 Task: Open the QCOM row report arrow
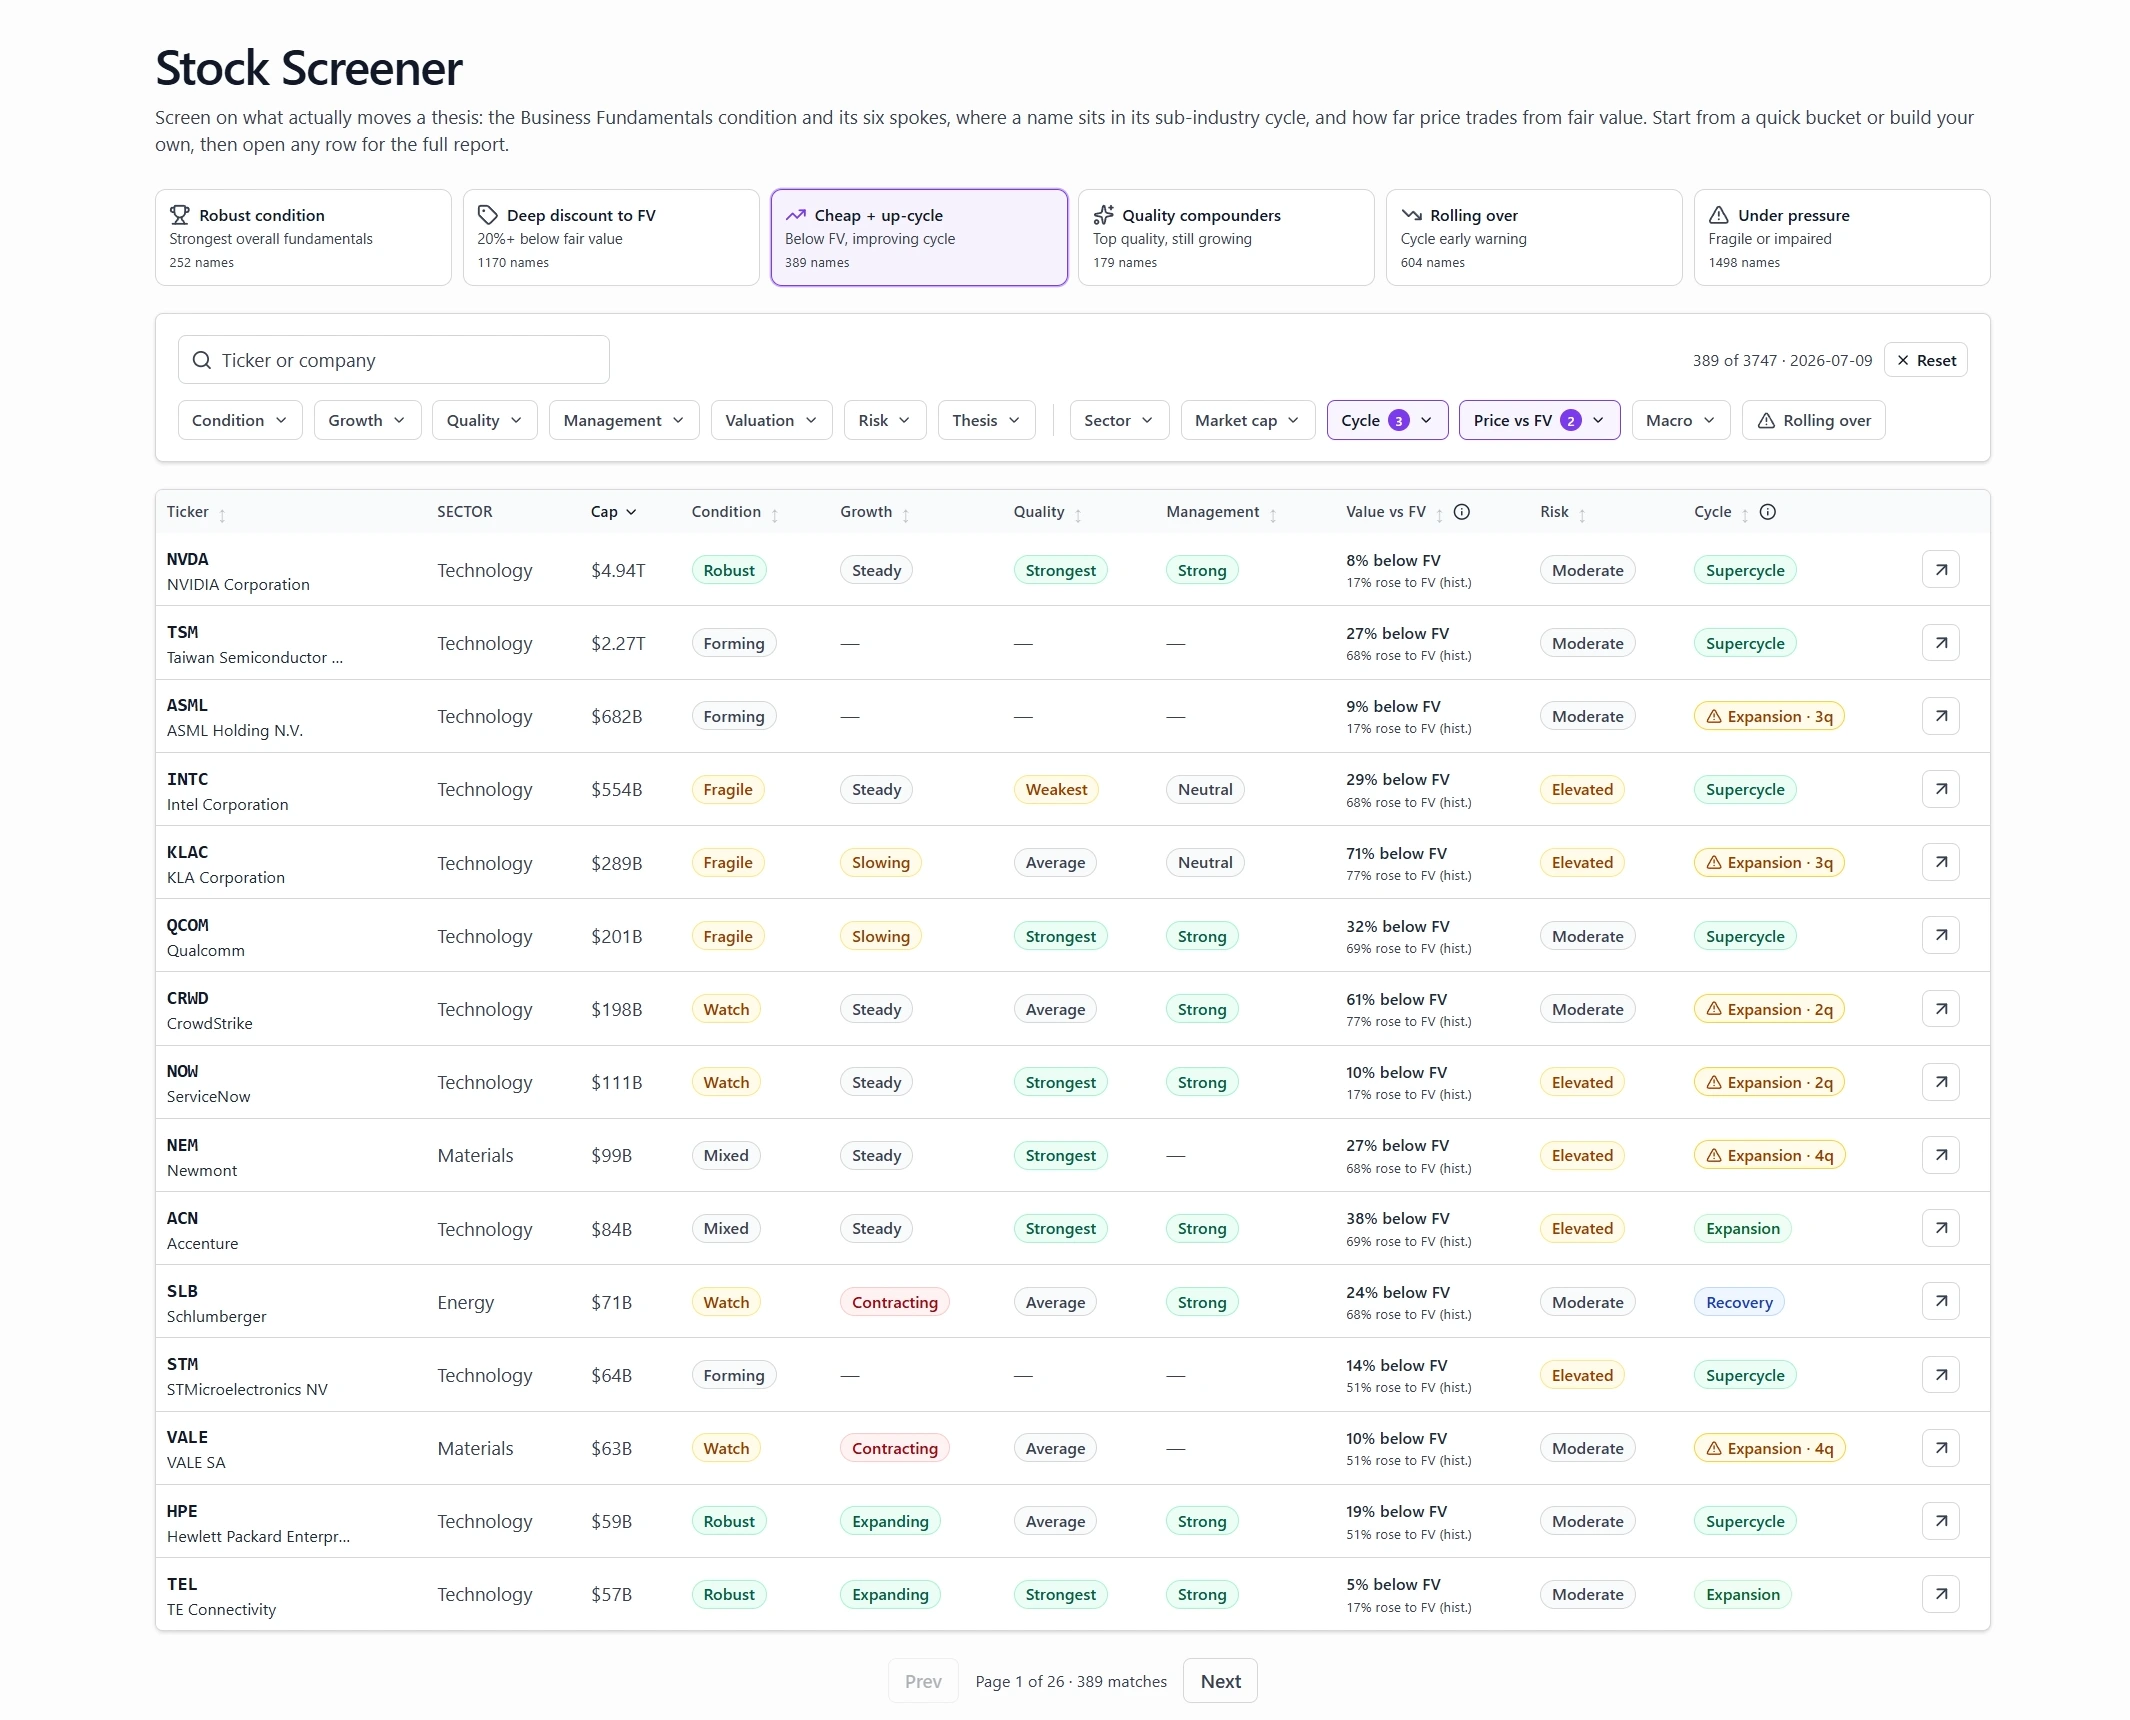pos(1940,936)
